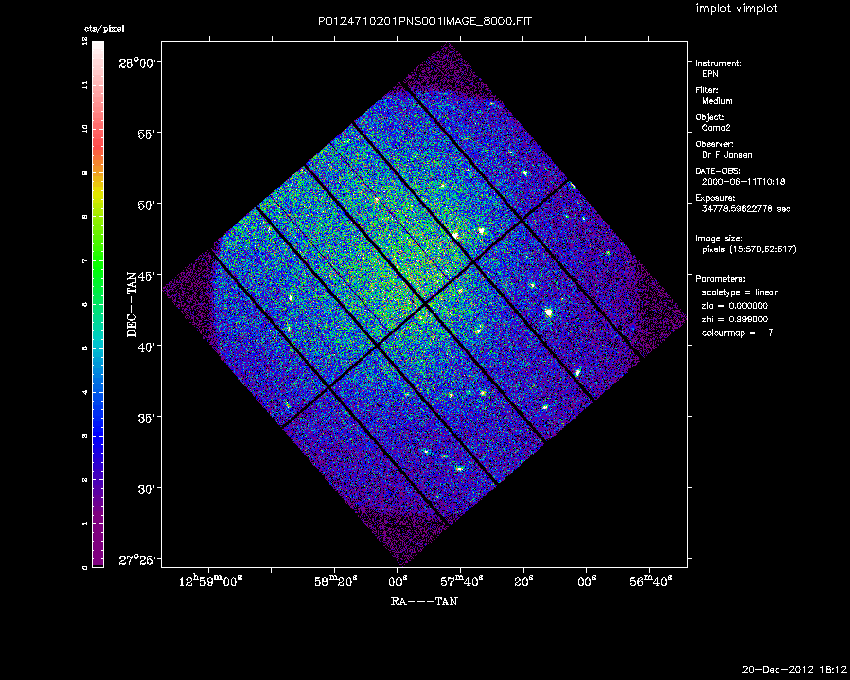Select the 'pixels (15:570,52:617)' value

click(749, 249)
